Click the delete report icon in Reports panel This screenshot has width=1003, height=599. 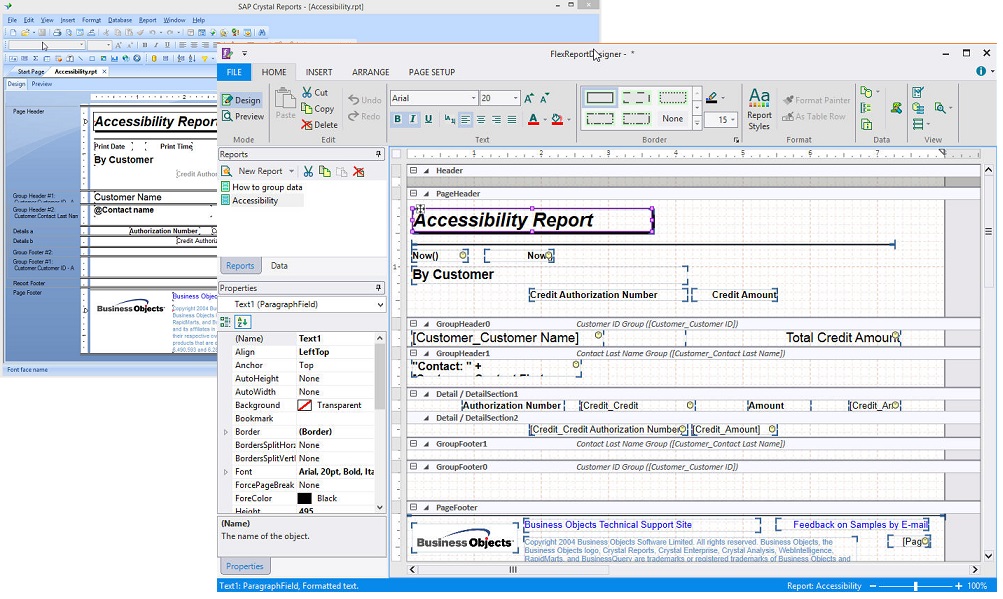(x=359, y=172)
